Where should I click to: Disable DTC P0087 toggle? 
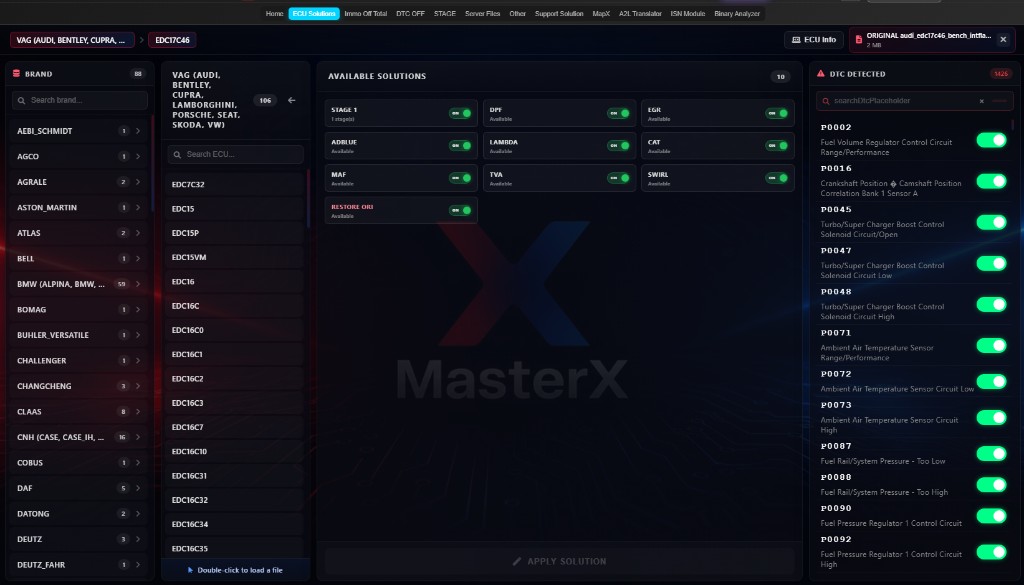(x=991, y=453)
